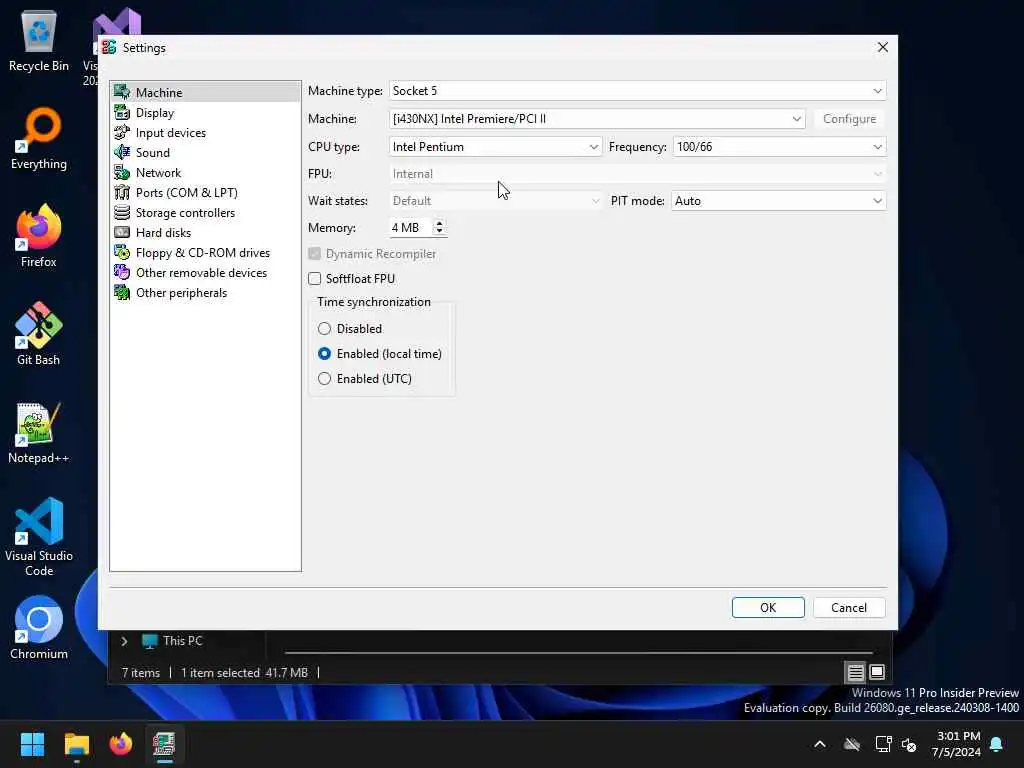This screenshot has width=1024, height=768.
Task: Click the Other peripherals icon
Action: click(121, 293)
